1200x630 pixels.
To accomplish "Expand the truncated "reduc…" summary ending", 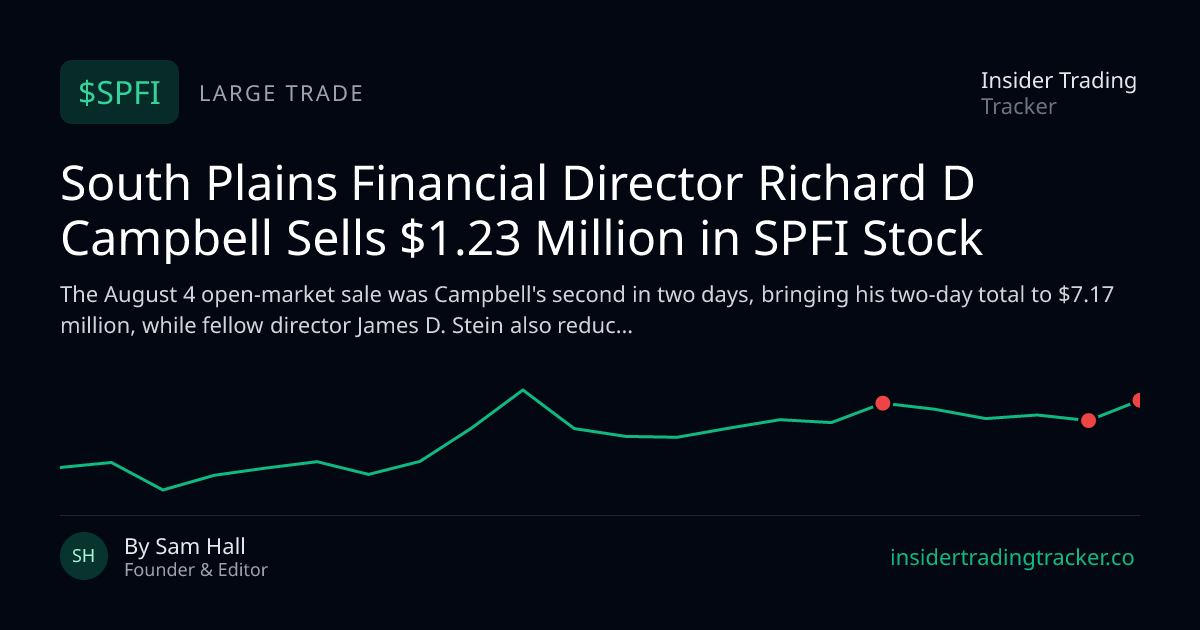I will tap(596, 326).
